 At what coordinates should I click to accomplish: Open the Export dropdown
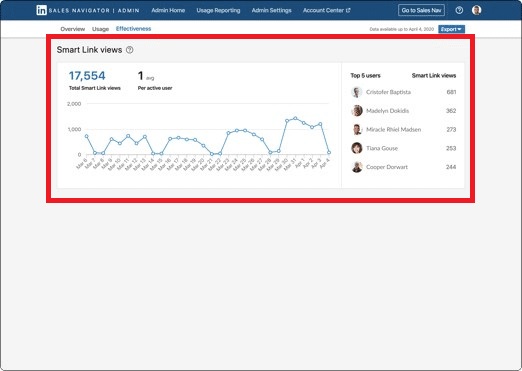point(451,29)
